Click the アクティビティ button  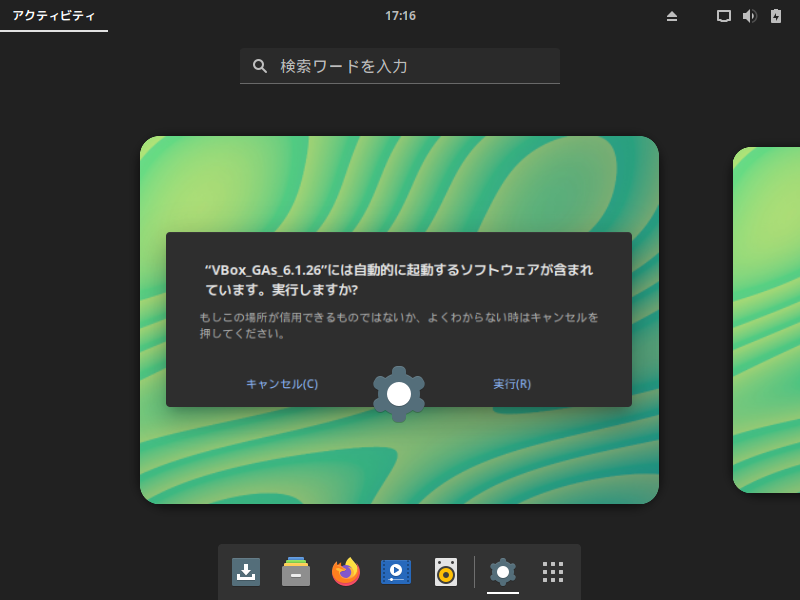pos(54,16)
